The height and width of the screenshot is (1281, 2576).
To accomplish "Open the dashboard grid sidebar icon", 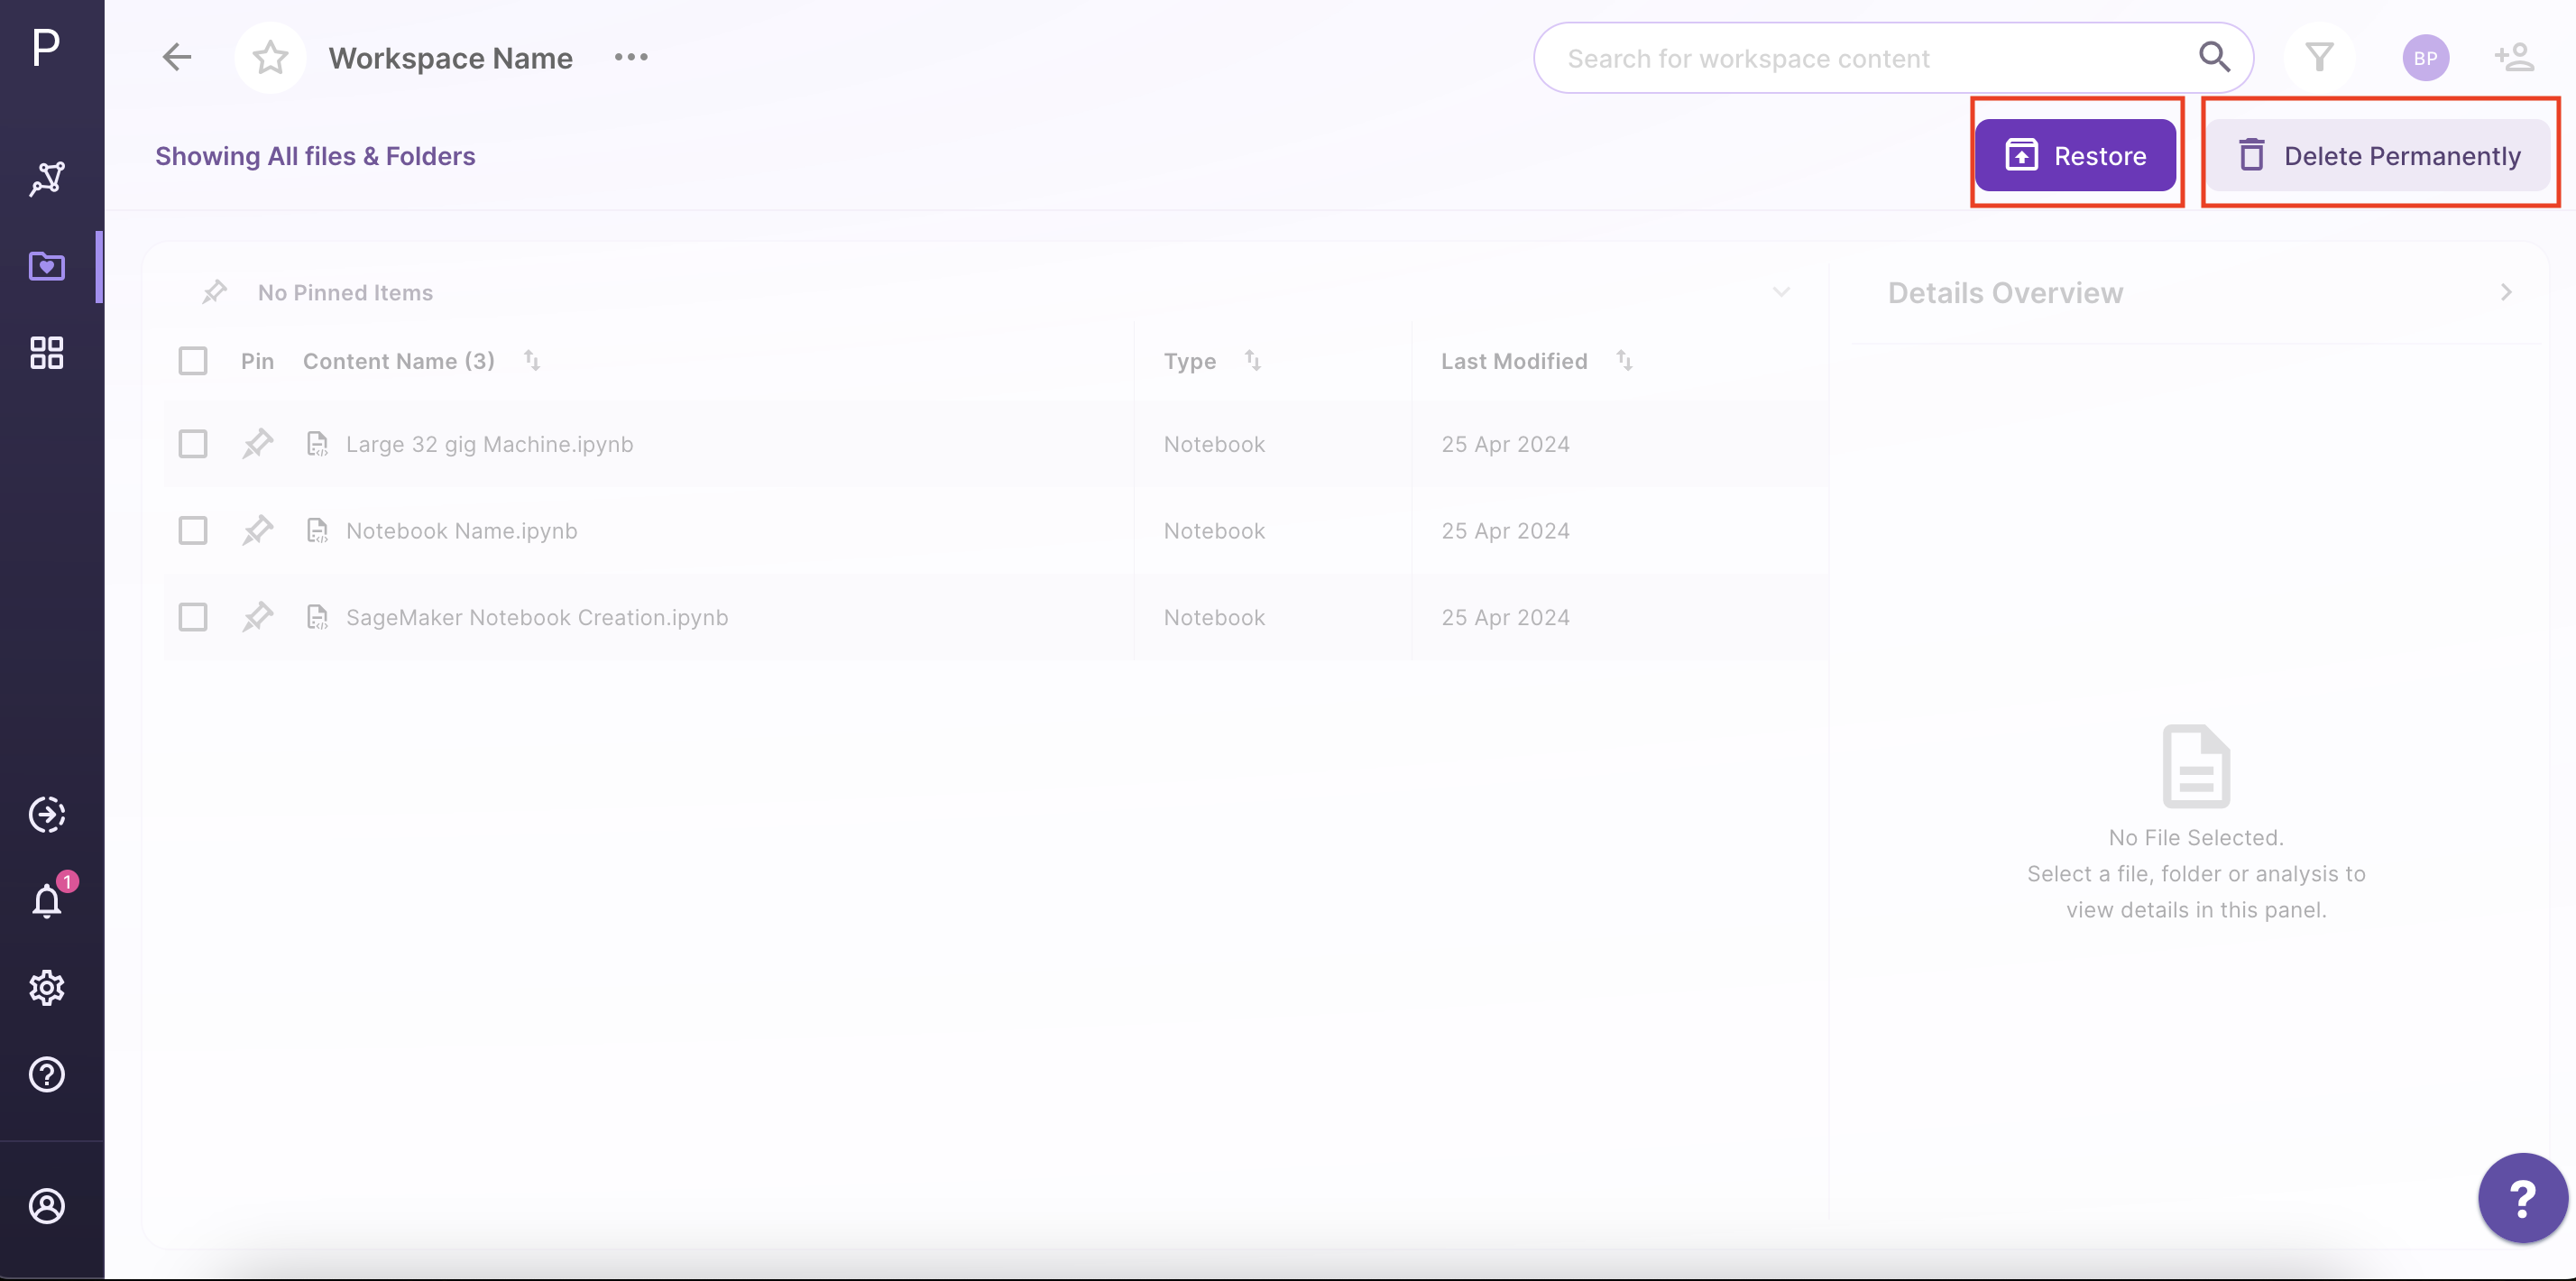I will 47,353.
